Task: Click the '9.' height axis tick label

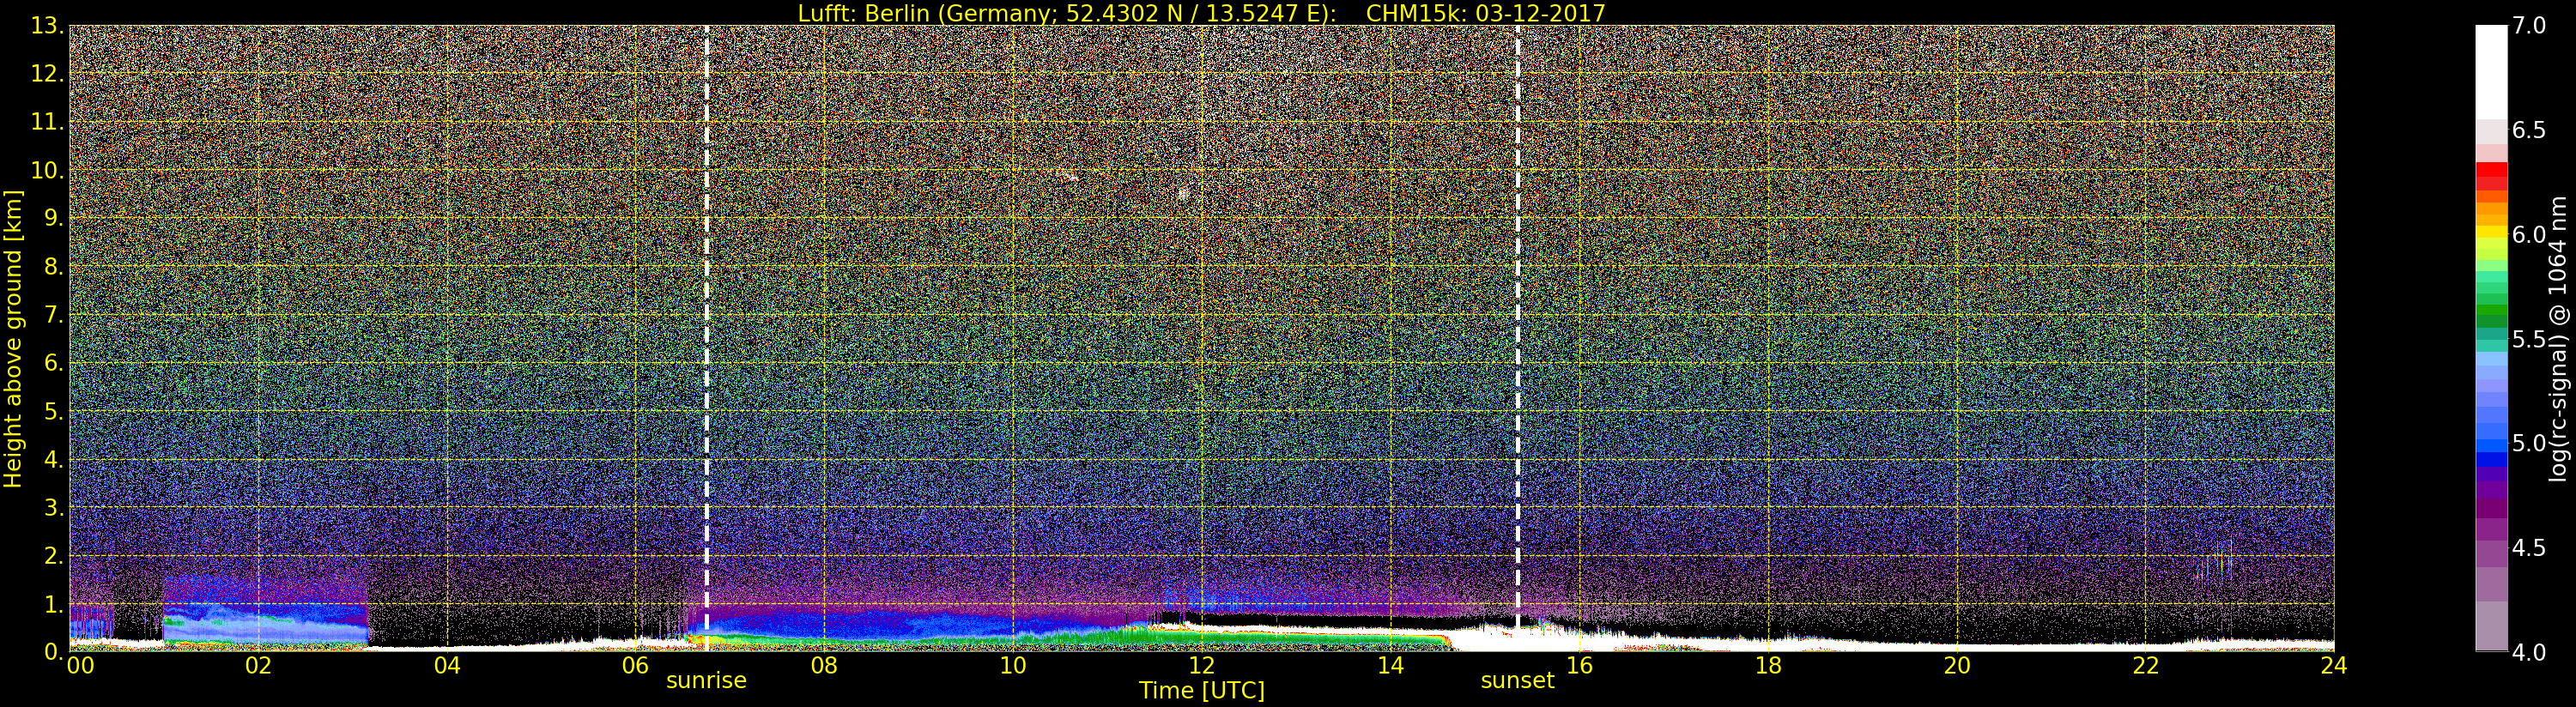Action: 53,218
